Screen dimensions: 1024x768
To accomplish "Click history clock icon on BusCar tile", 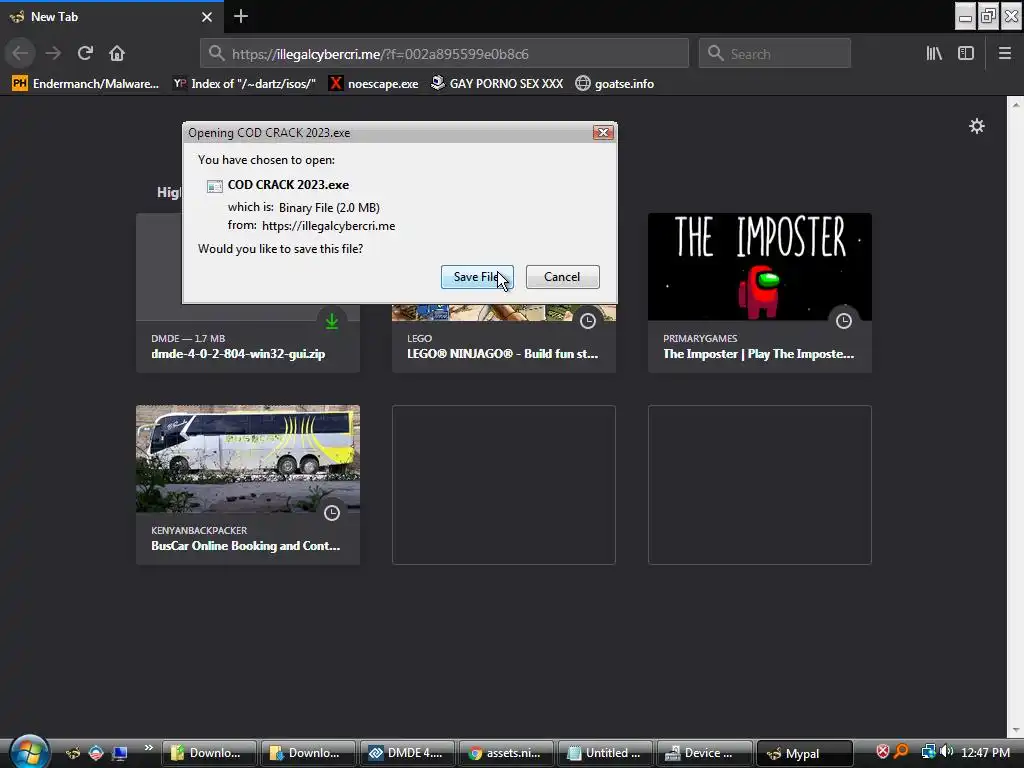I will point(332,513).
